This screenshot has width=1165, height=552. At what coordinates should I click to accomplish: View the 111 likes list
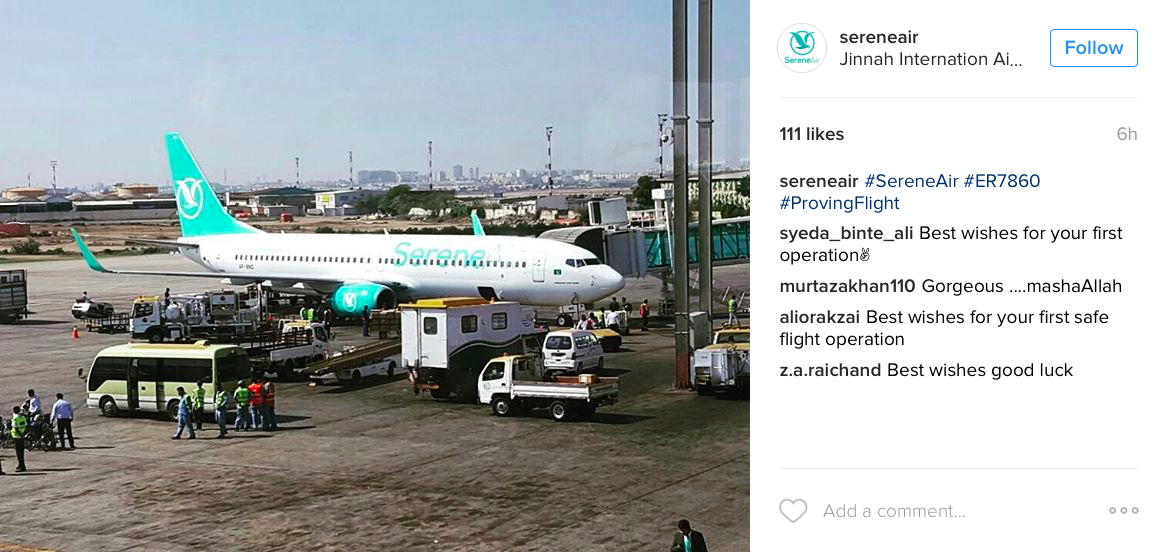pyautogui.click(x=811, y=134)
